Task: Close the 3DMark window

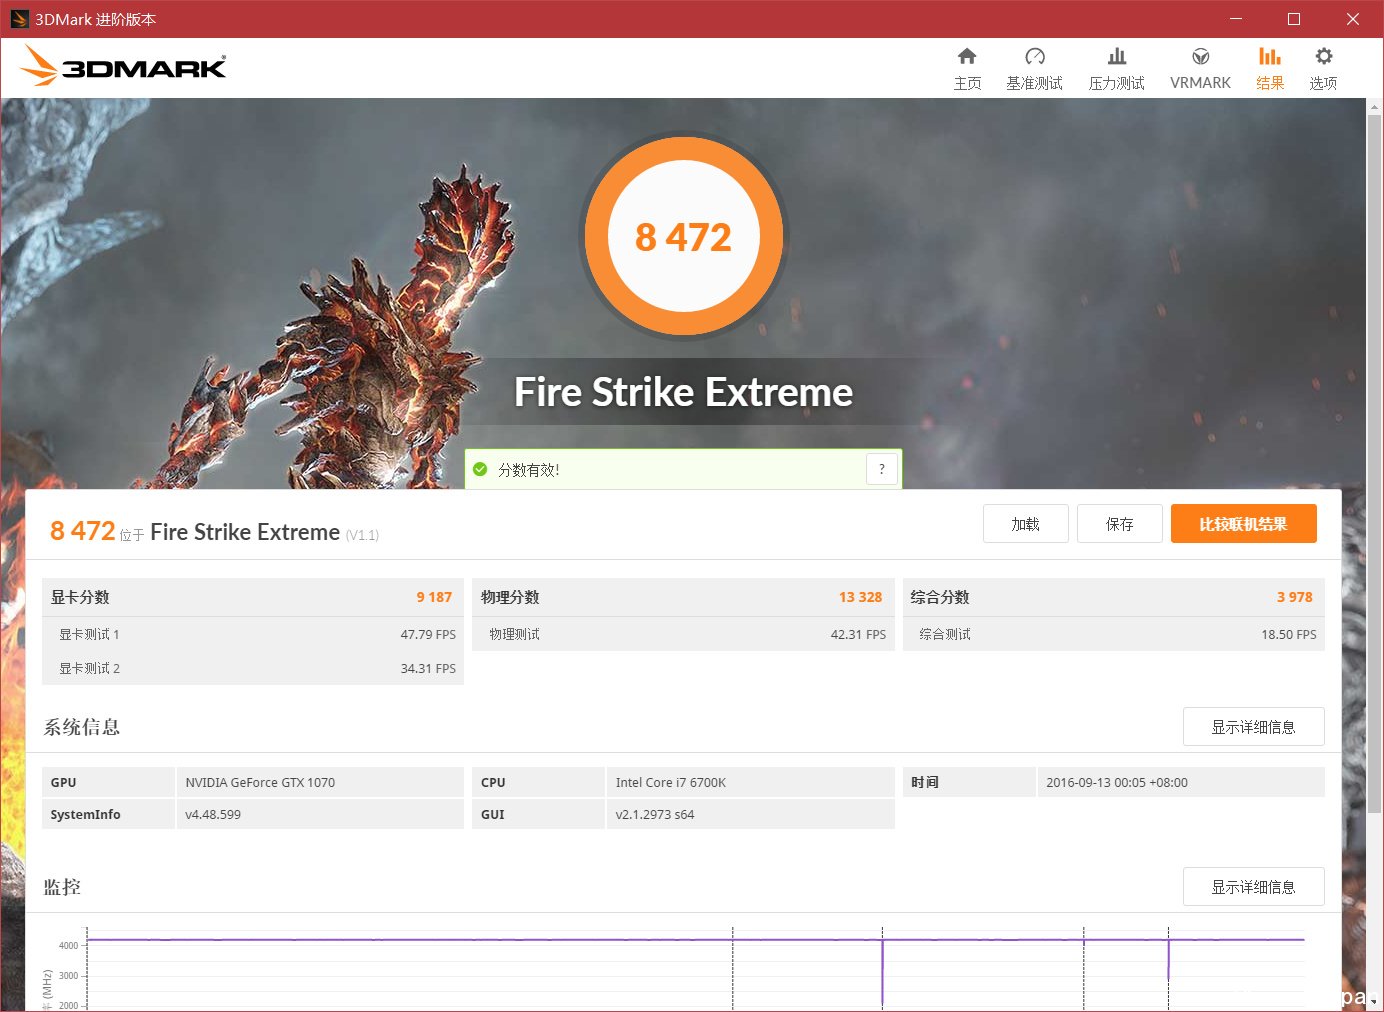Action: [1352, 19]
